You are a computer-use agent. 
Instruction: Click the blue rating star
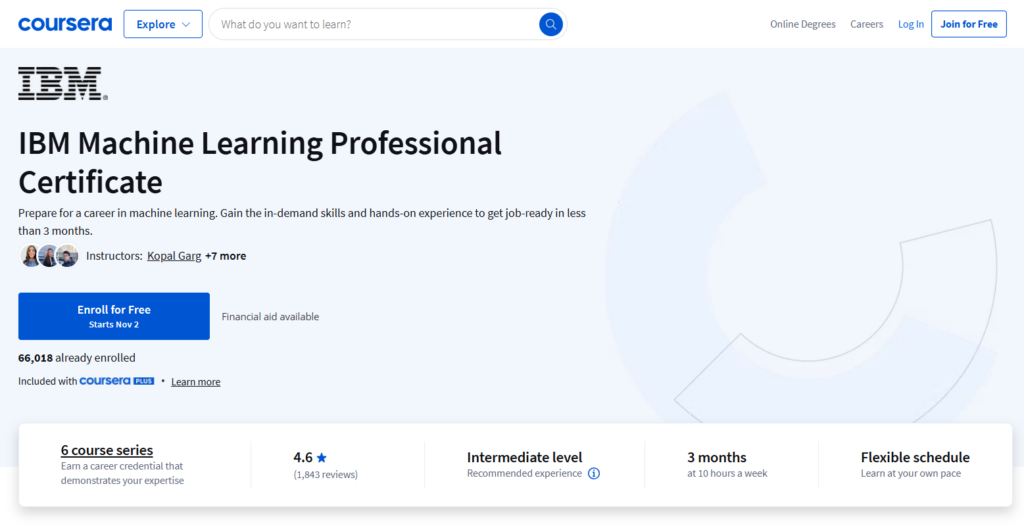pyautogui.click(x=321, y=458)
